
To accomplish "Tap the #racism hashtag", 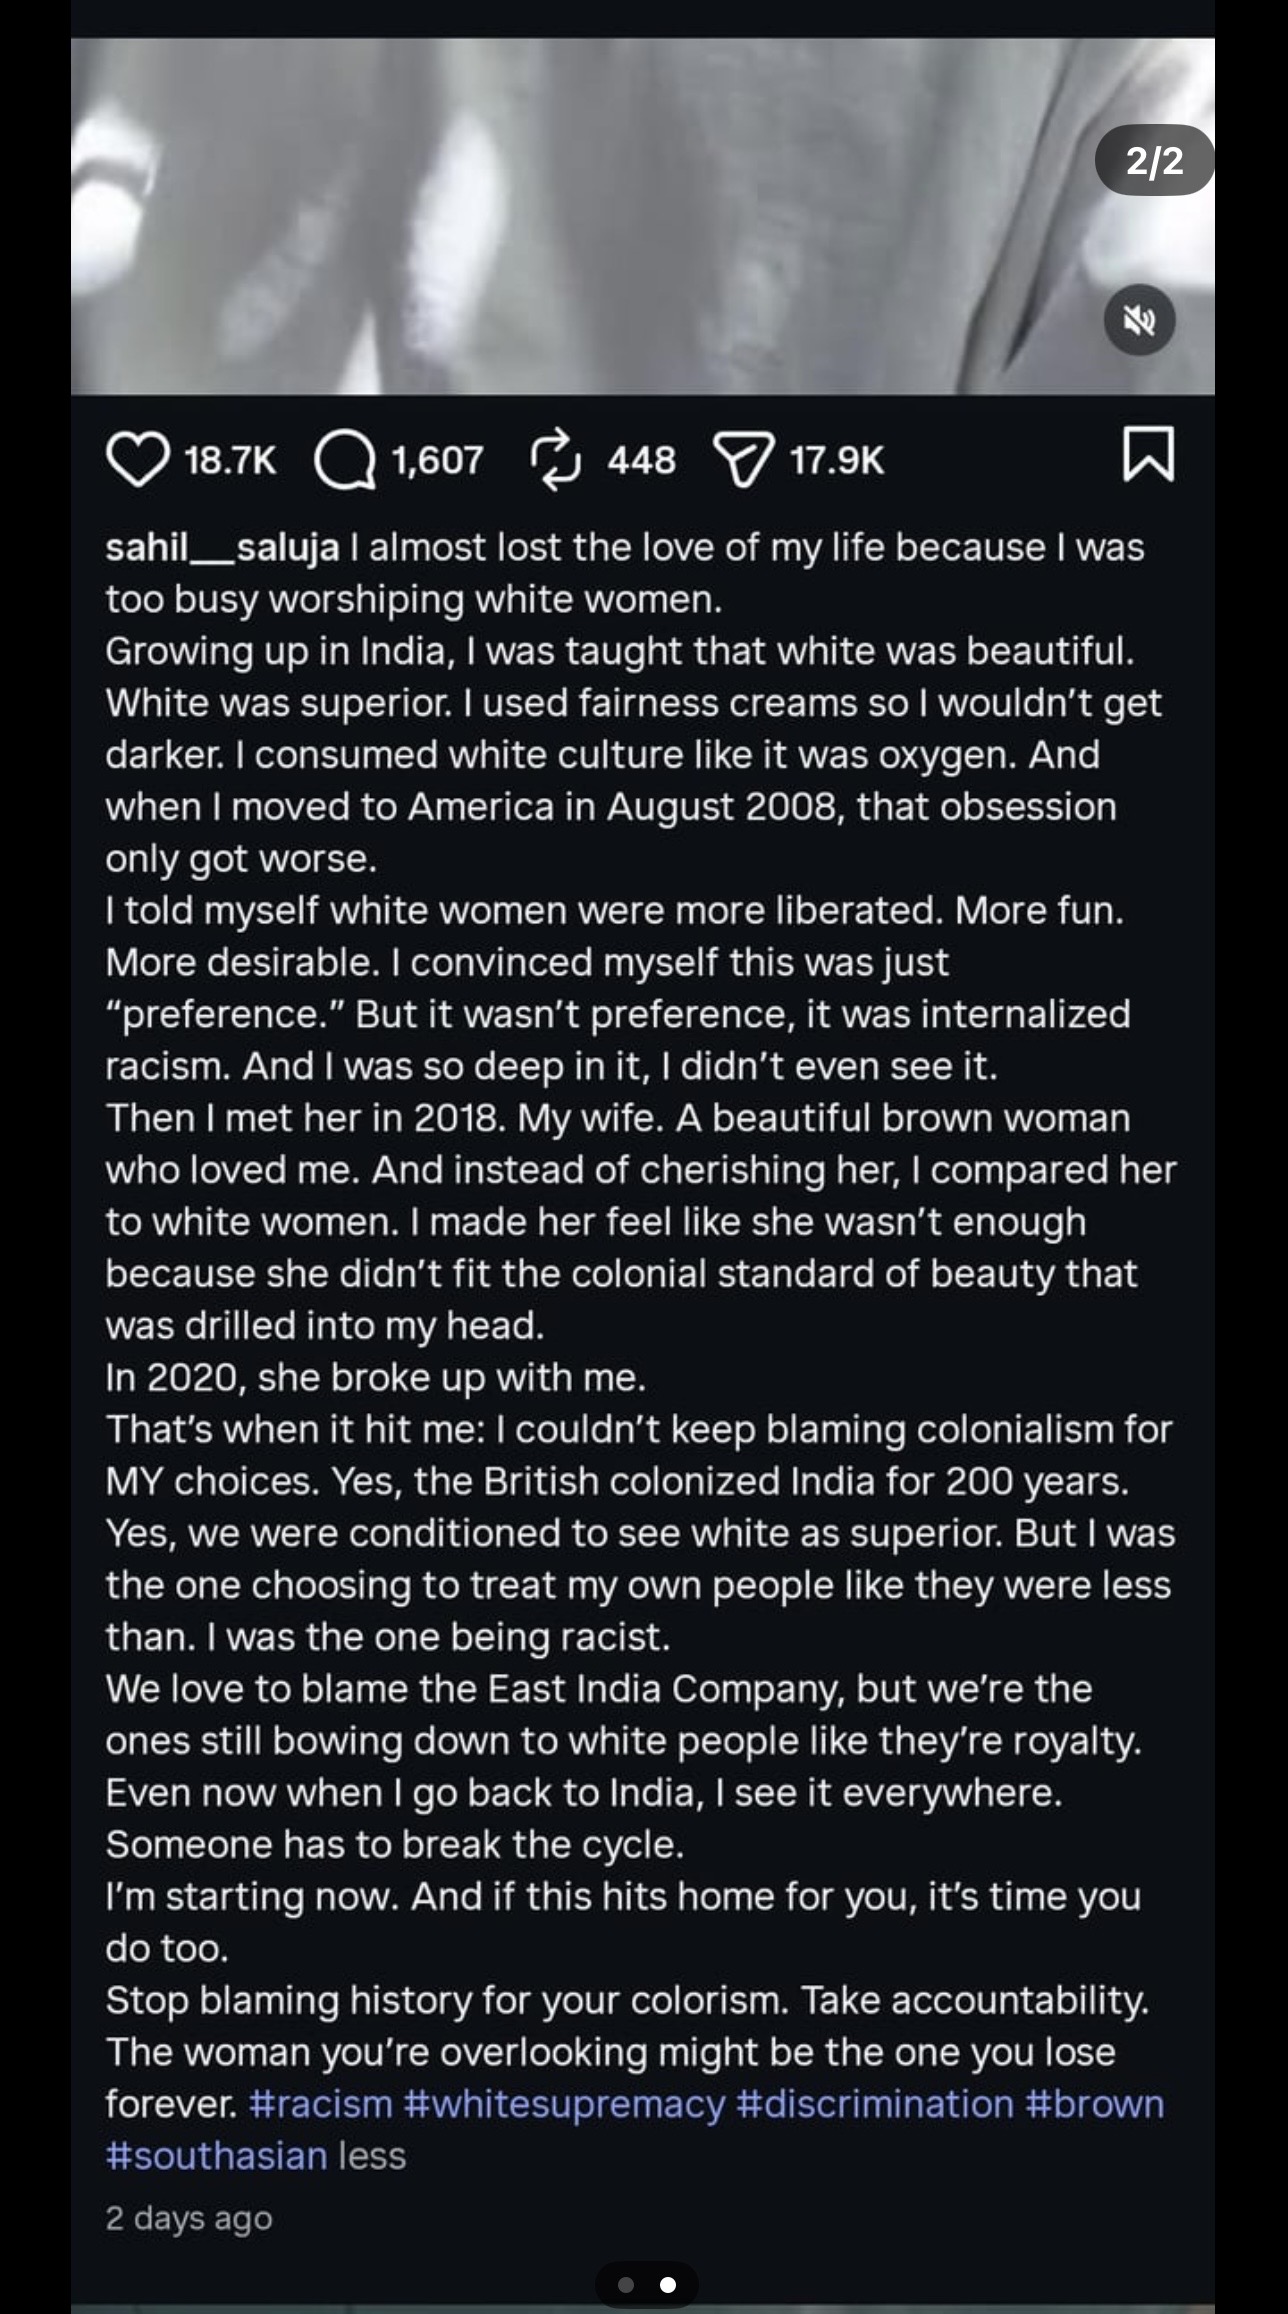I will point(321,2104).
